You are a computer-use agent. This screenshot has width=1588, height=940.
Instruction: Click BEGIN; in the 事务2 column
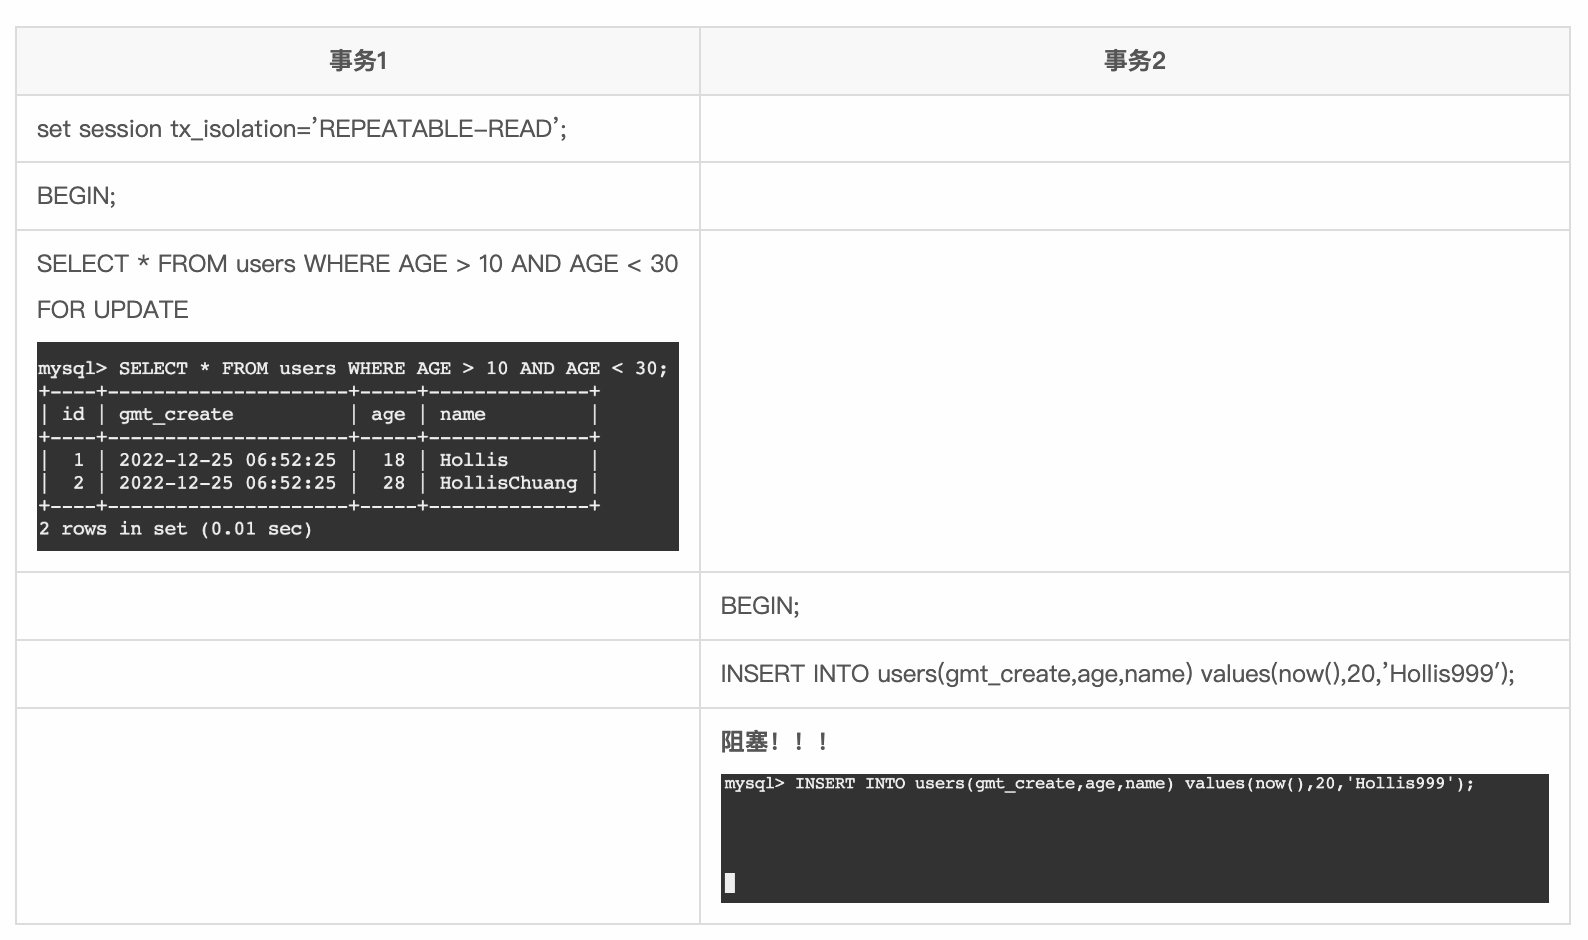(x=759, y=606)
